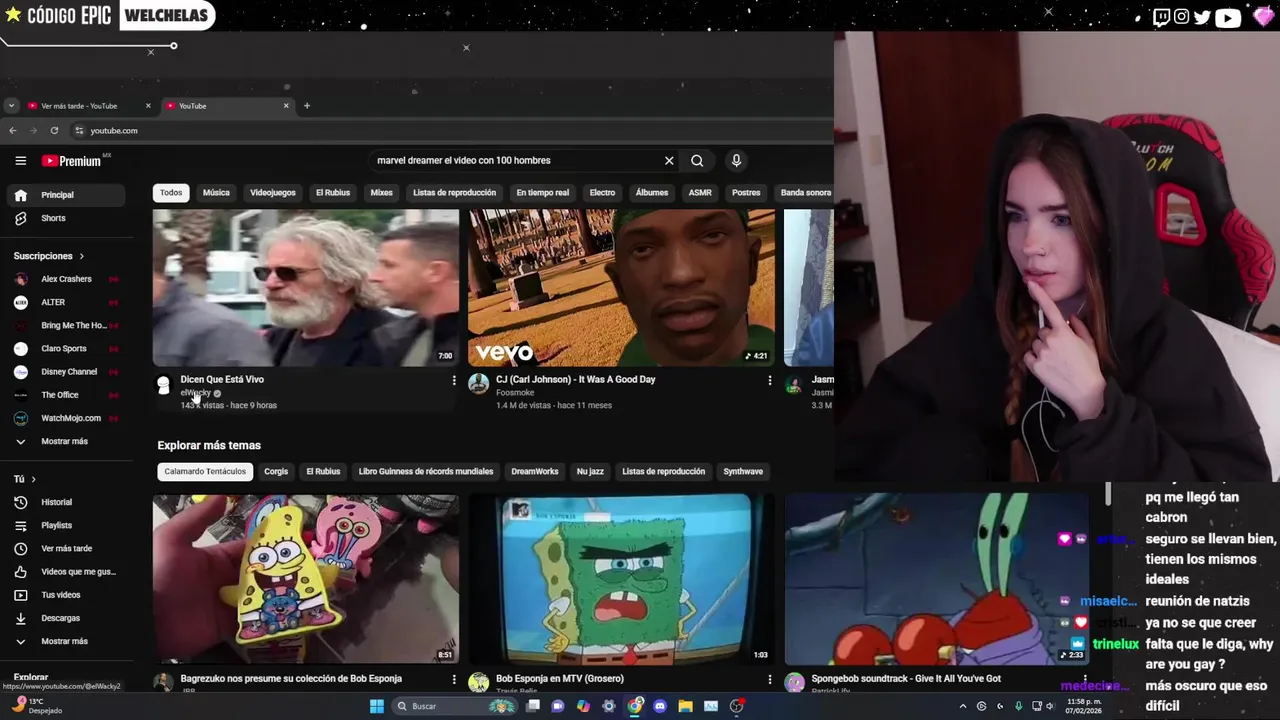Screen dimensions: 1280x720
Task: Expand 'Mostrar más' under Suscripciones
Action: pos(64,441)
